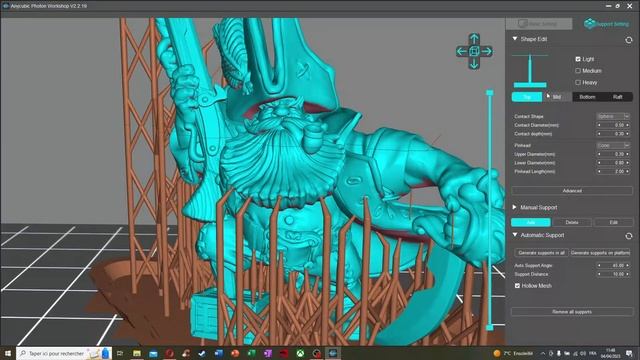
Task: Increase Lower Diameter value
Action: [x=627, y=163]
